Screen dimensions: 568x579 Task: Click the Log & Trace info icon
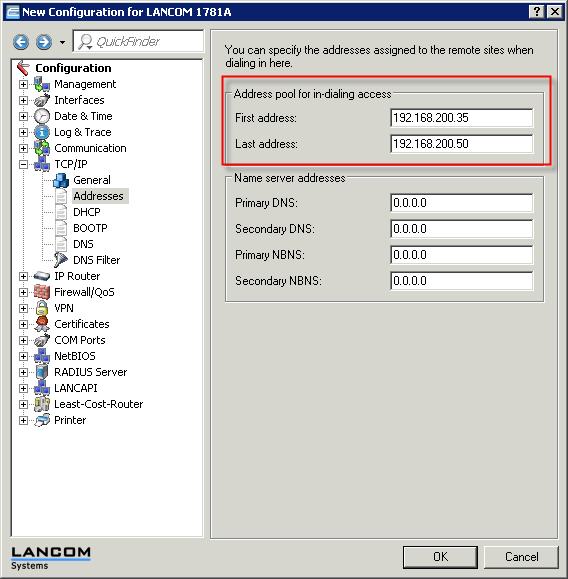pos(42,132)
